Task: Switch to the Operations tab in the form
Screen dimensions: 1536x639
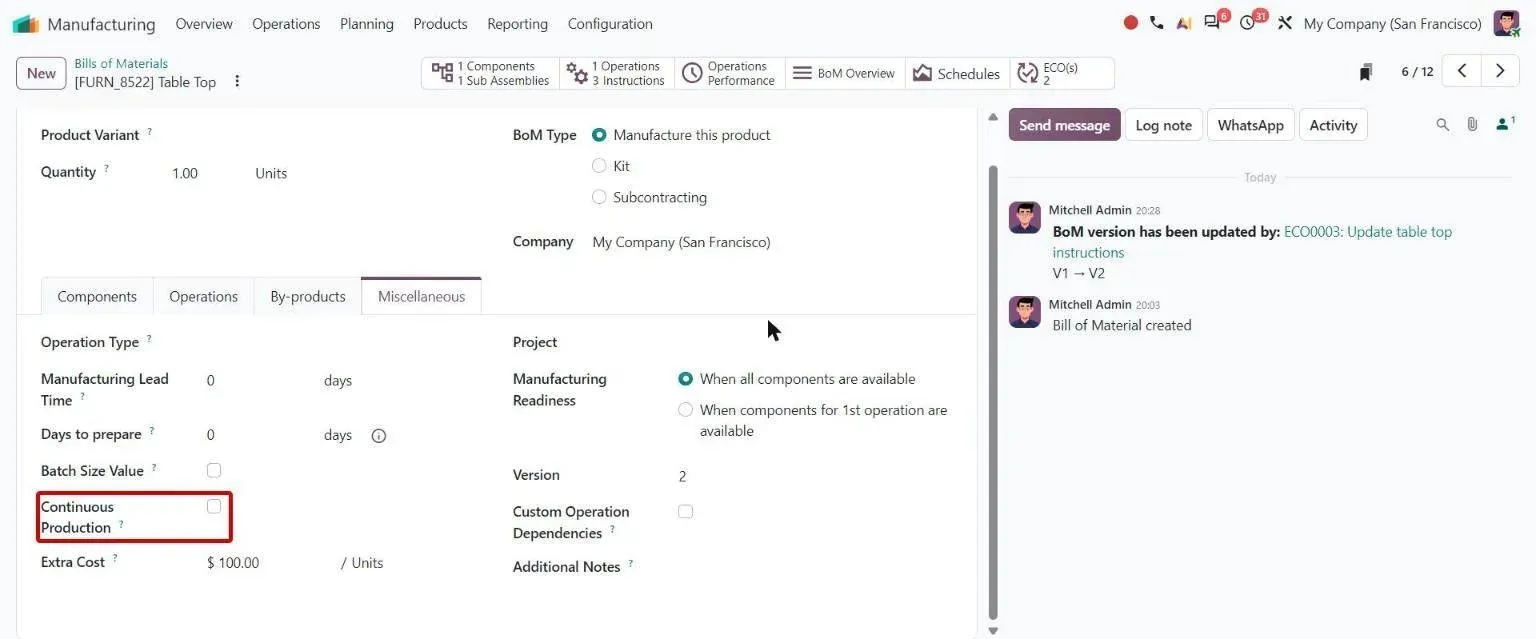Action: (203, 296)
